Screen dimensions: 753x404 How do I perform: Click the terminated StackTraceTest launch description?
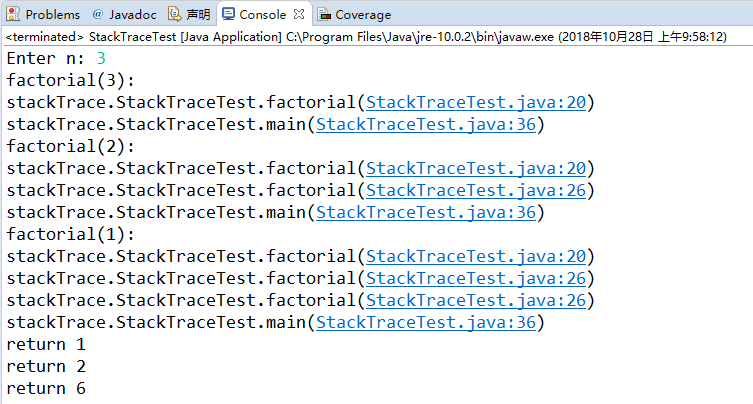366,37
